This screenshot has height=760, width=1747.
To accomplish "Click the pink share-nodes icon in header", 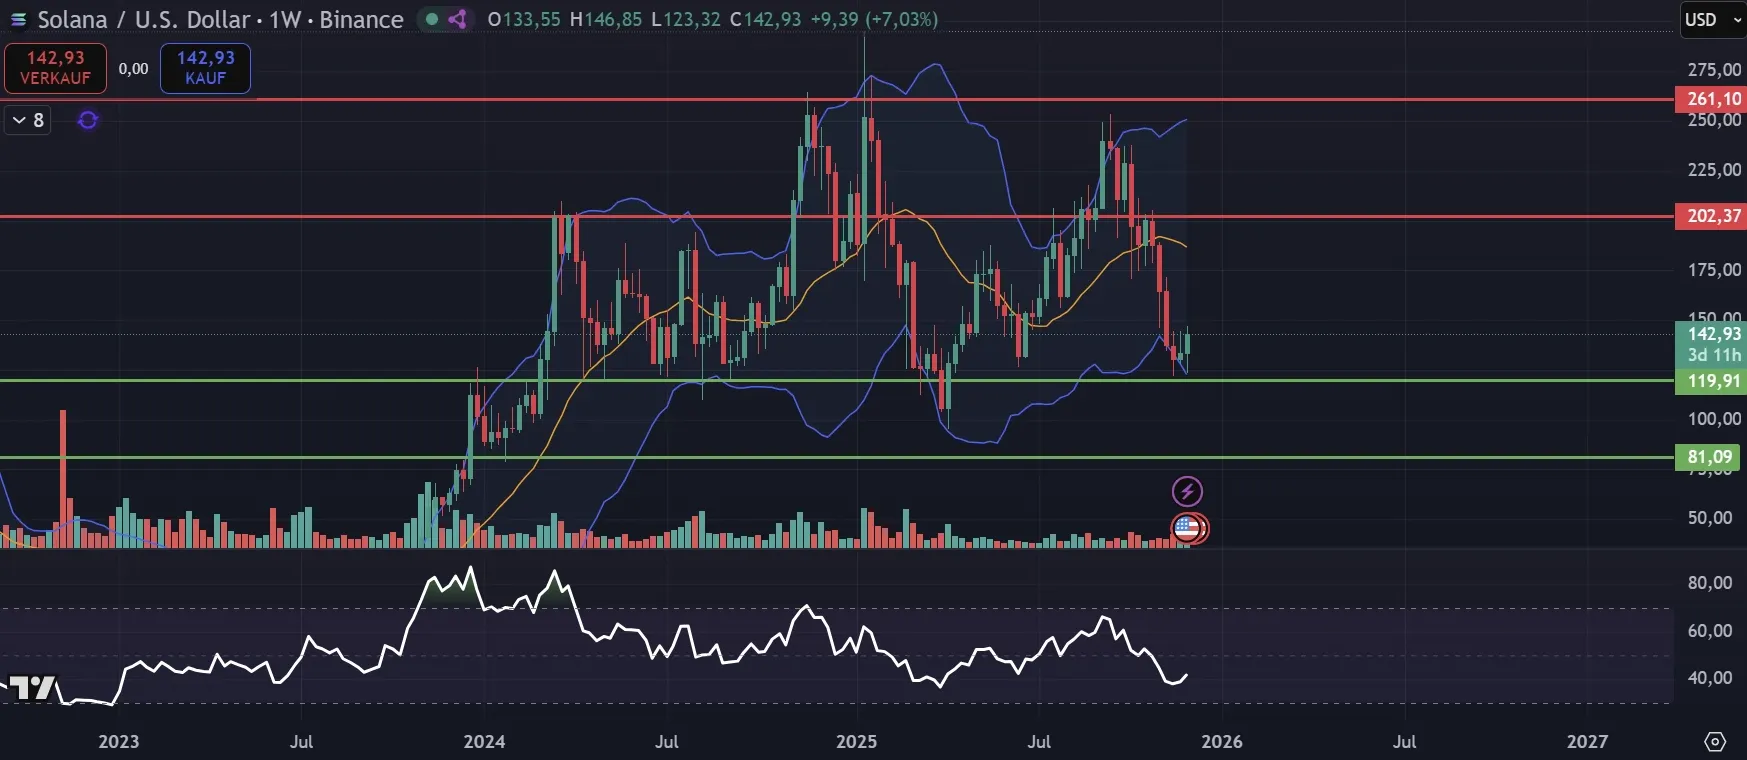I will (x=458, y=19).
